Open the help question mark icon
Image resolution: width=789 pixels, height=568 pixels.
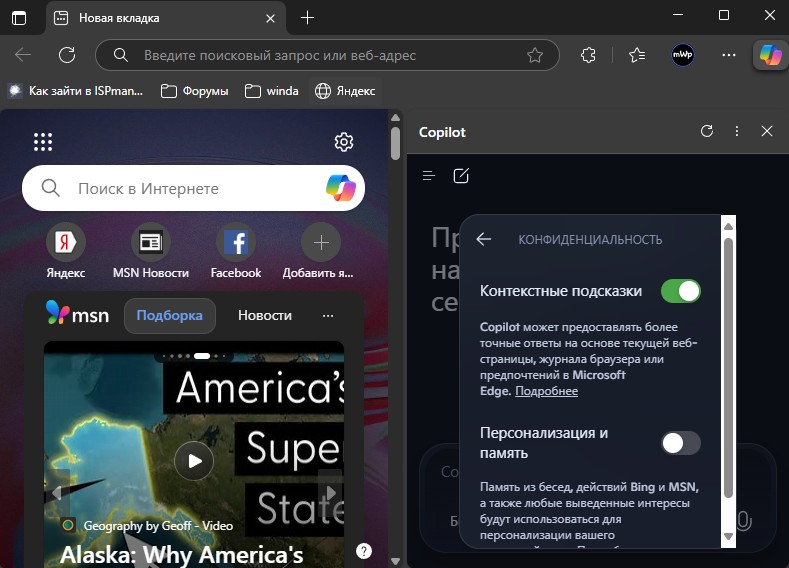point(364,551)
